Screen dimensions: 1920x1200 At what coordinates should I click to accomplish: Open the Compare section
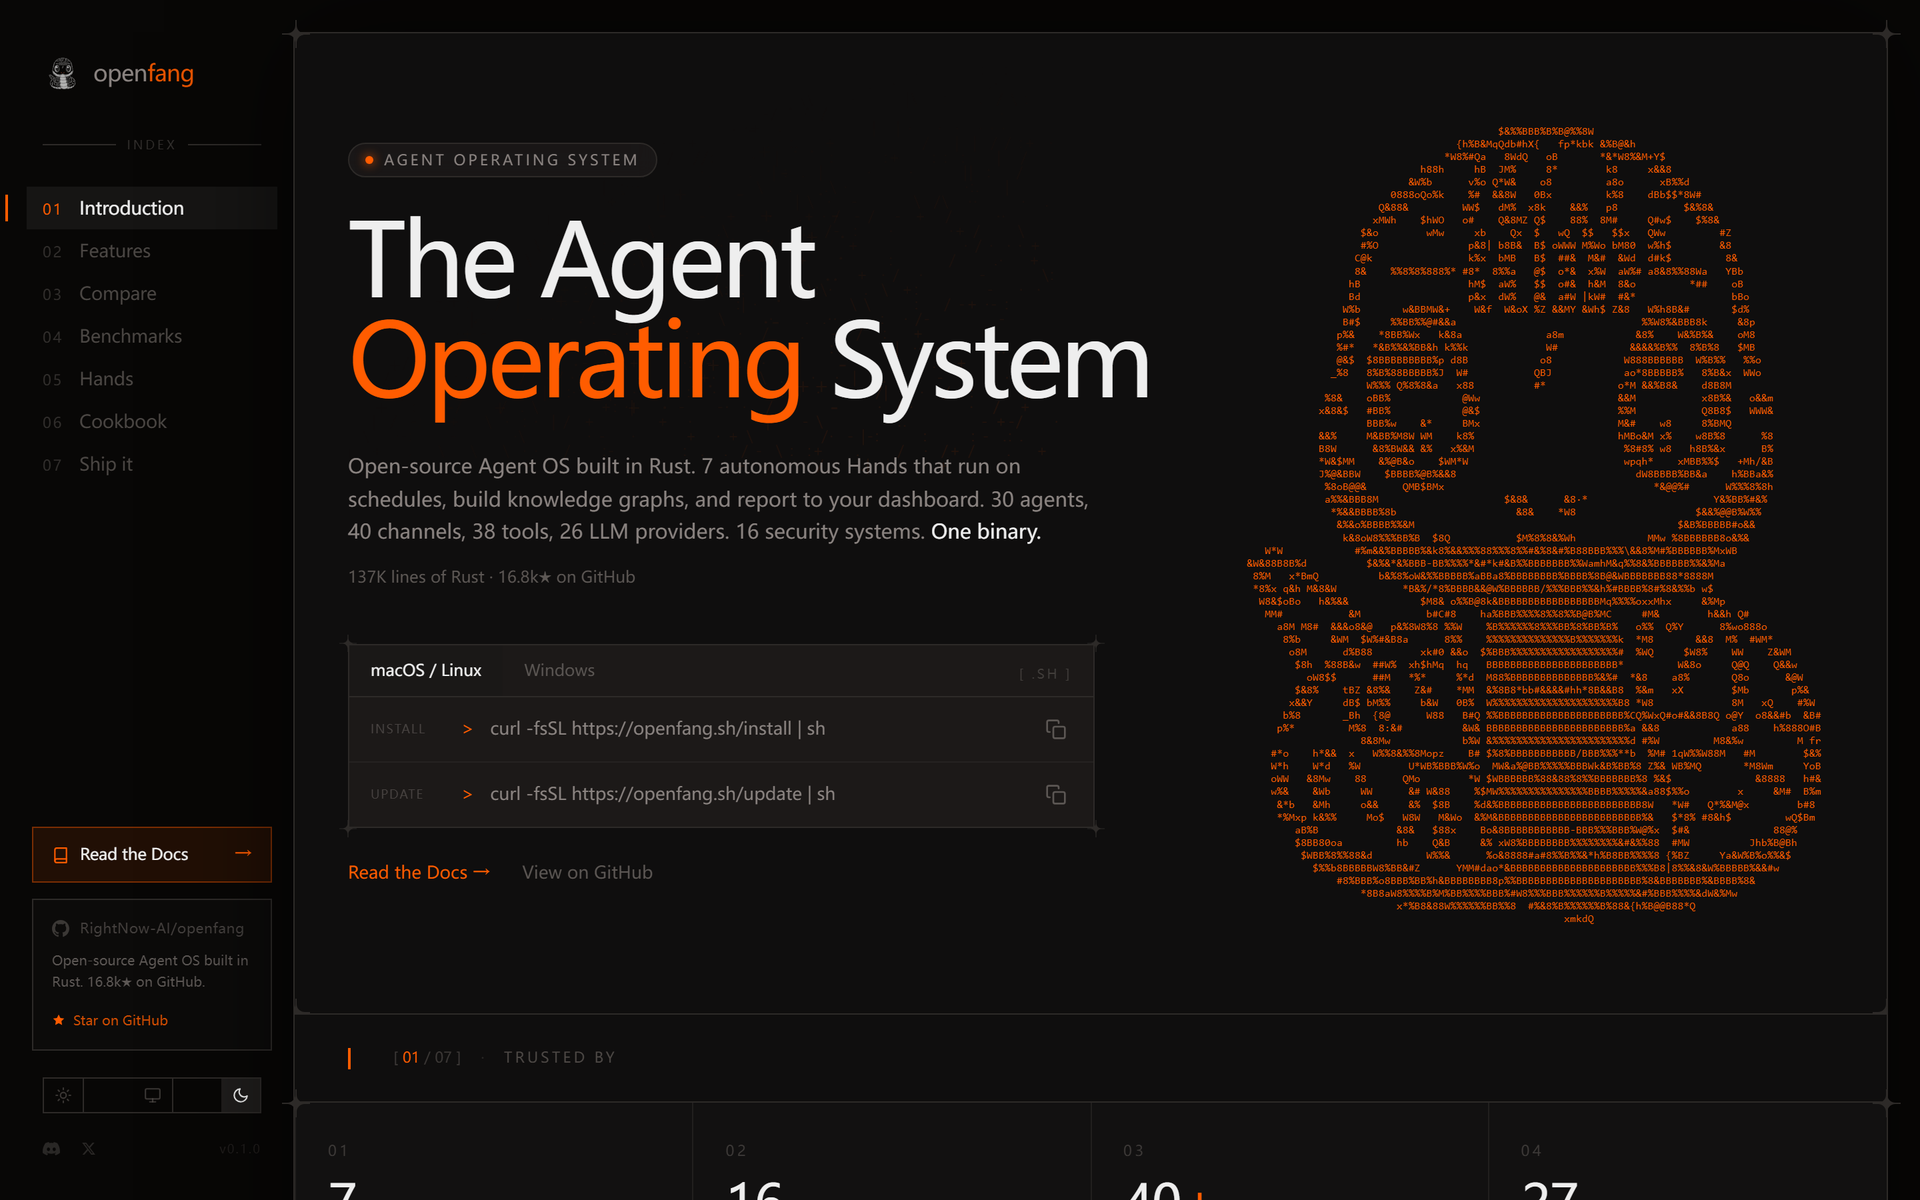pos(152,294)
